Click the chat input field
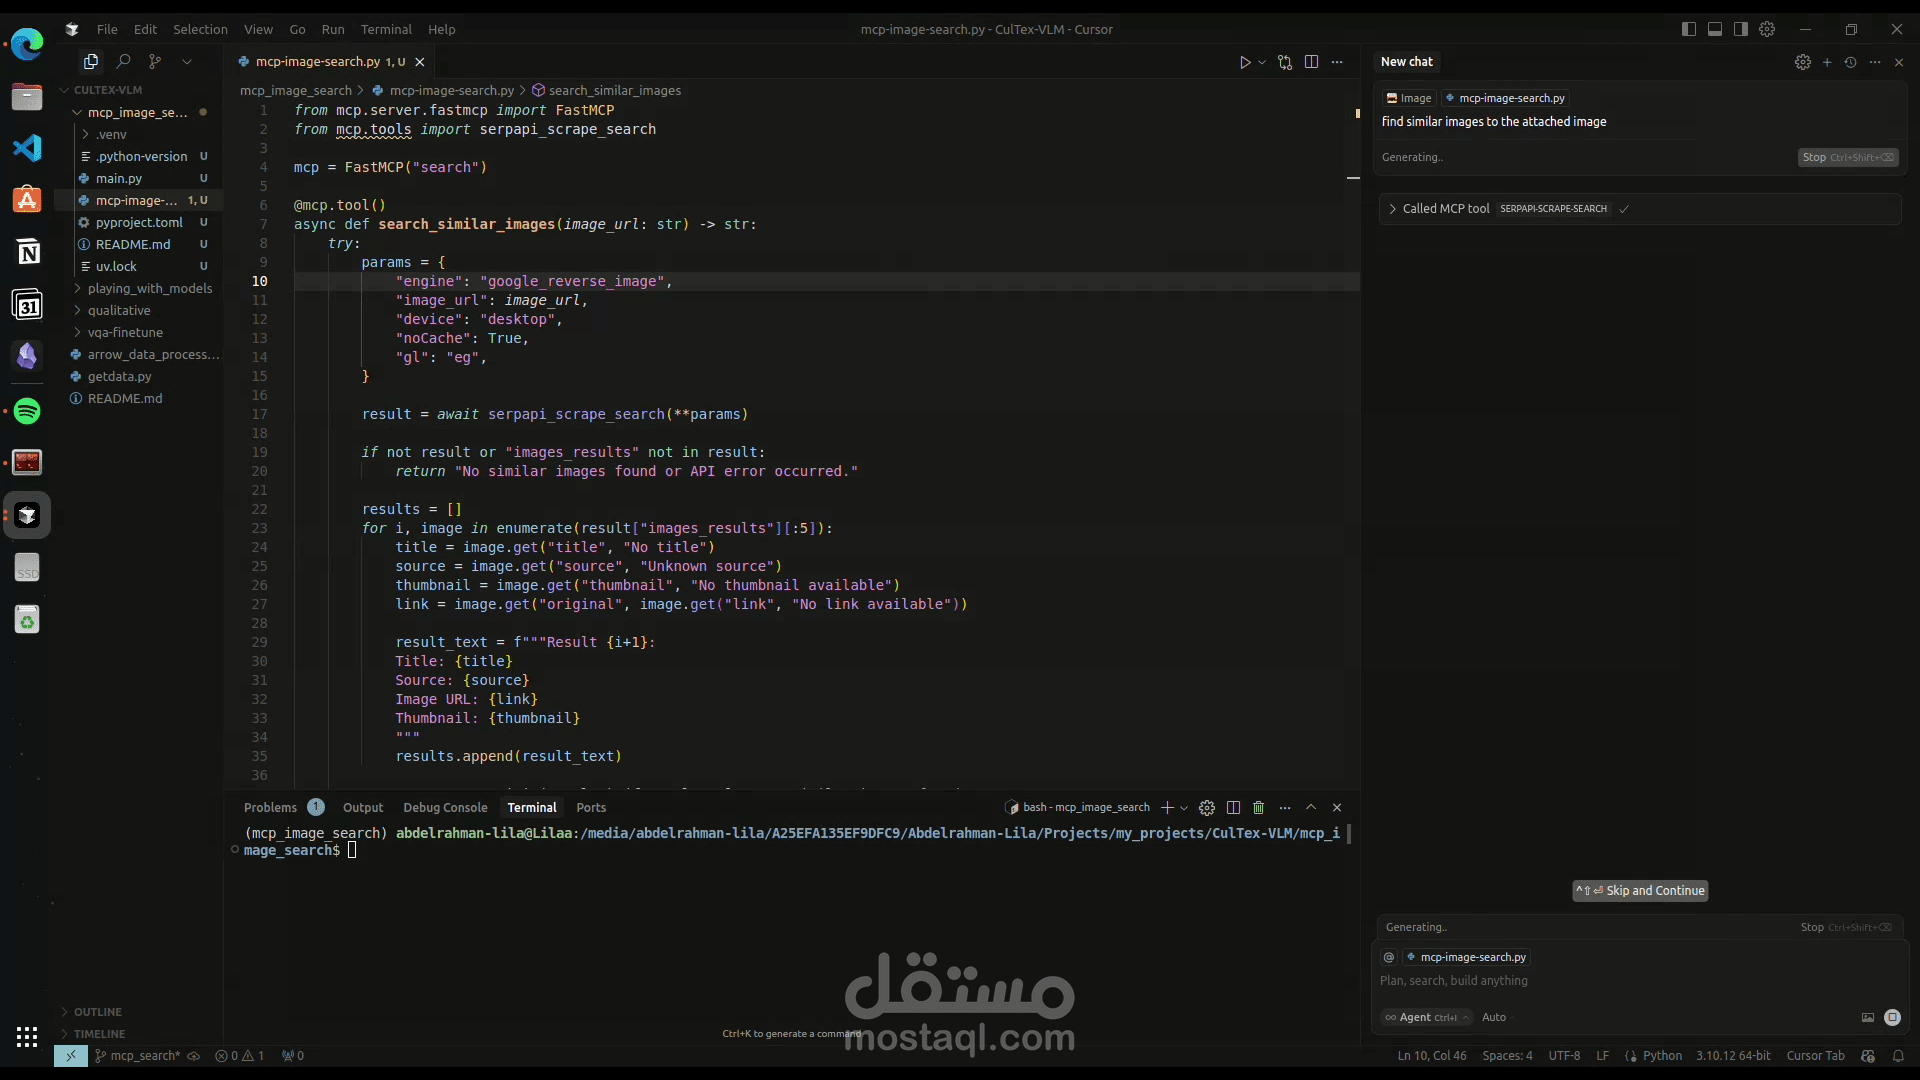1920x1080 pixels. pos(1600,981)
